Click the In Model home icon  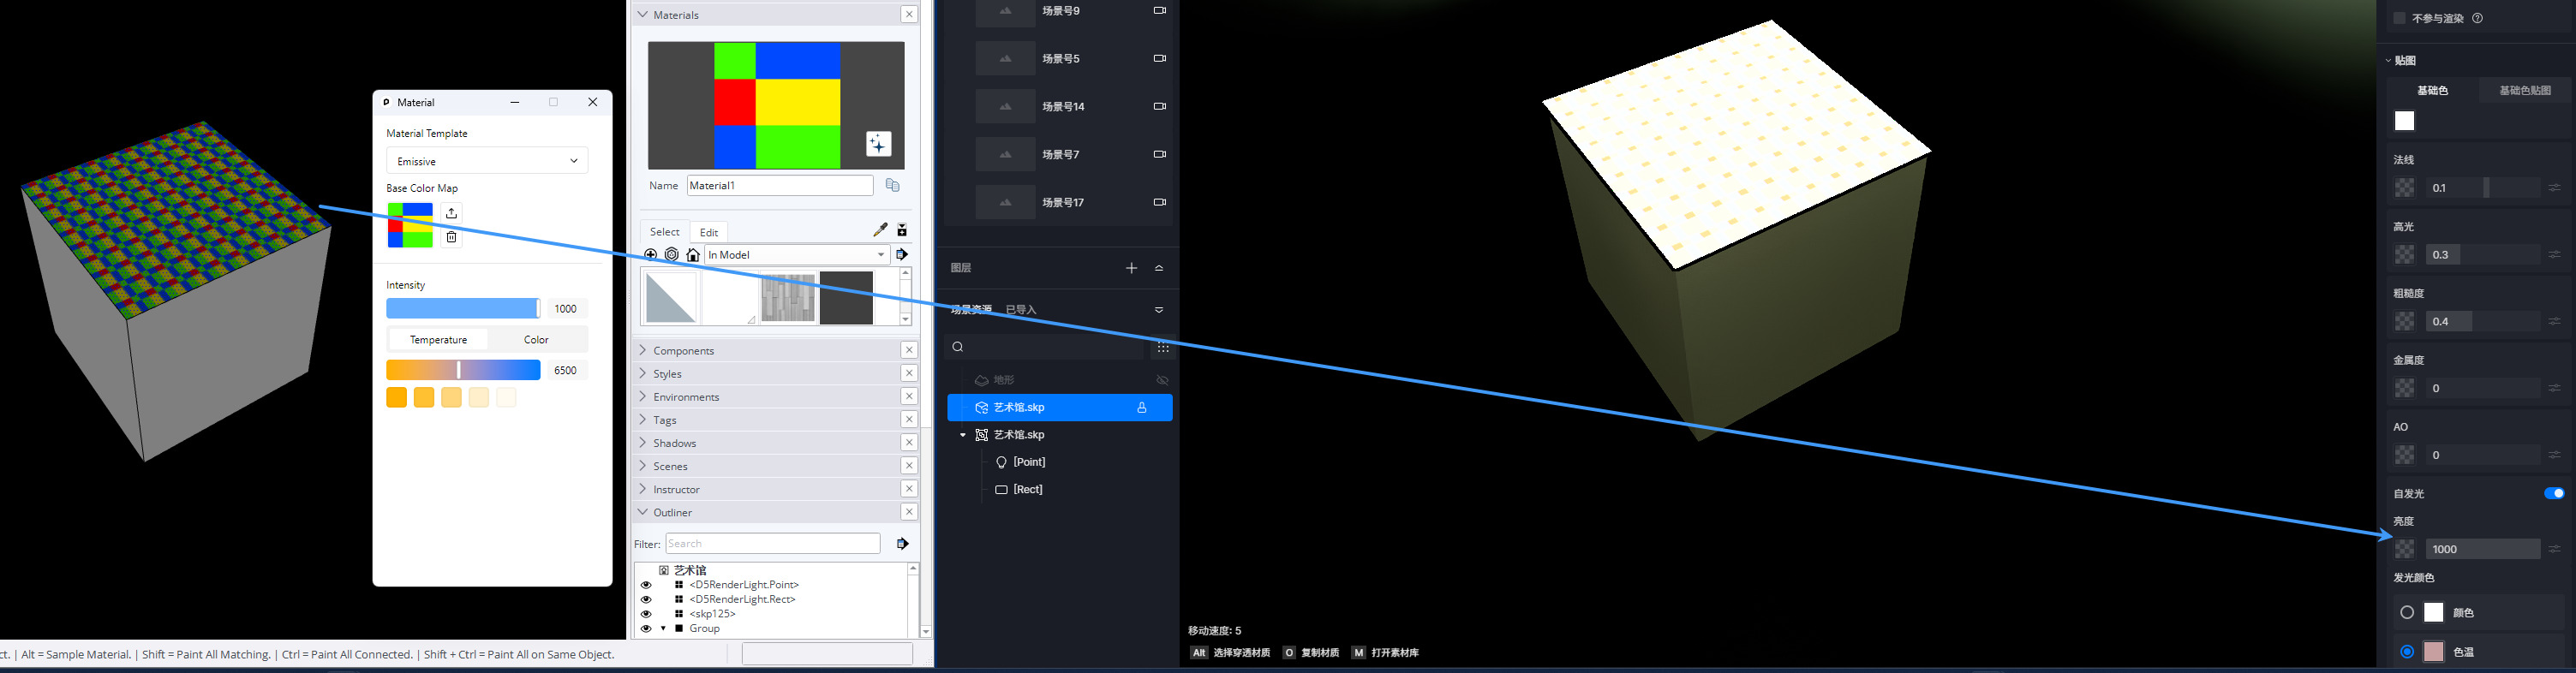pyautogui.click(x=693, y=255)
